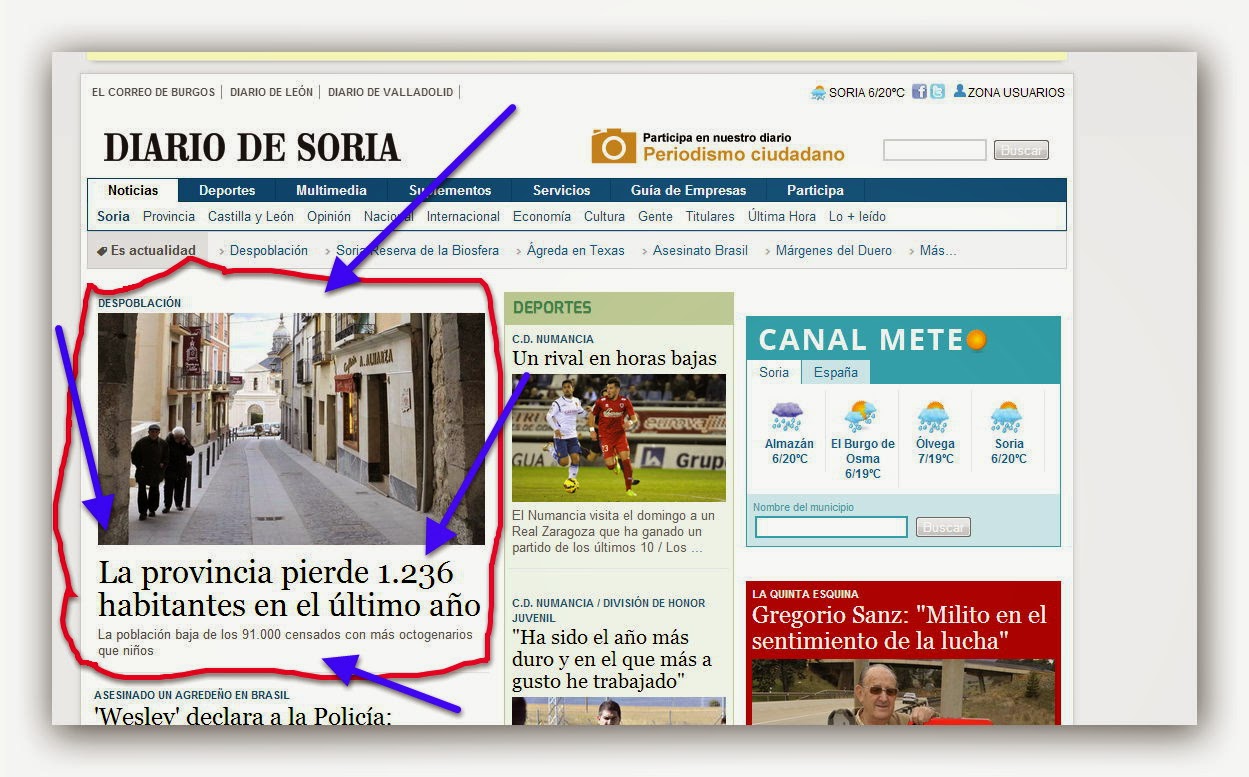Click the Despoblación category label above photo
The height and width of the screenshot is (777, 1249).
[140, 303]
